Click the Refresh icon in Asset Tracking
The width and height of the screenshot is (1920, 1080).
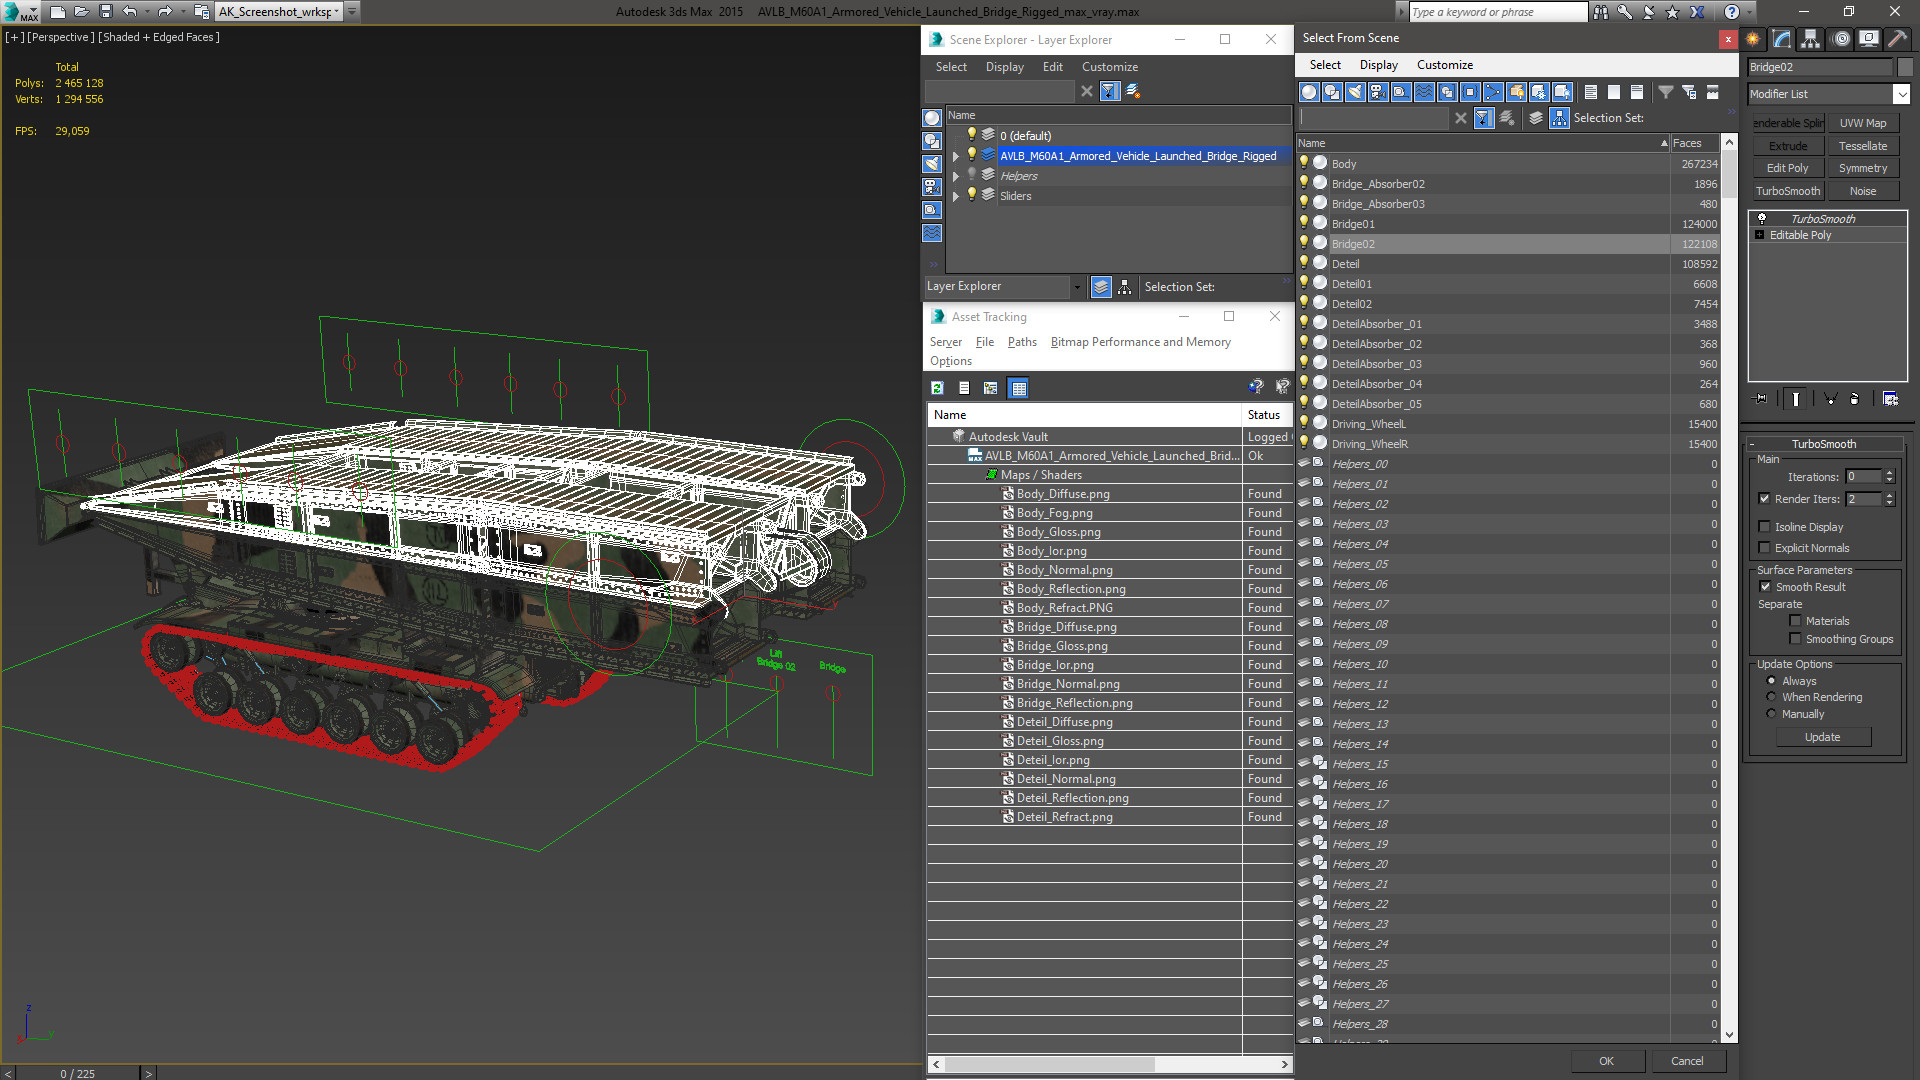click(x=937, y=388)
